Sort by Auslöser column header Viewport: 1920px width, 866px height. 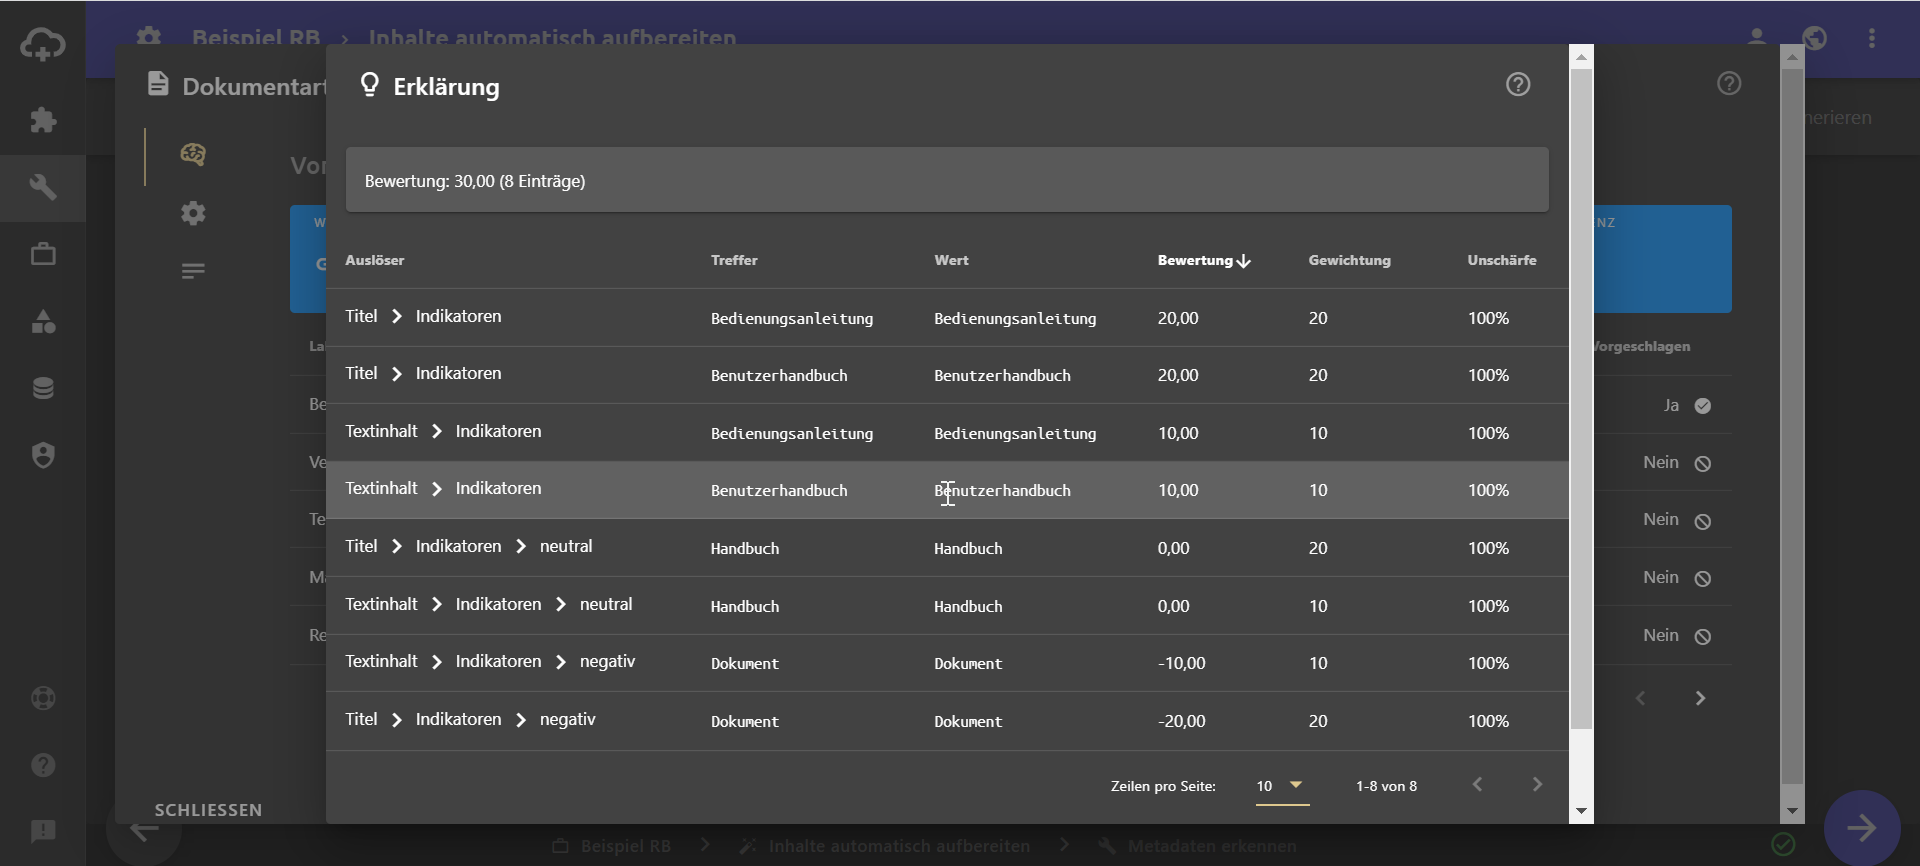click(x=375, y=260)
